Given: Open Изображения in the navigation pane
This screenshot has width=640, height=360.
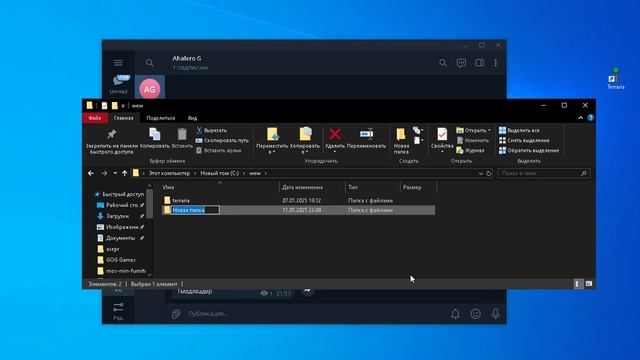Looking at the screenshot, I should pyautogui.click(x=120, y=227).
